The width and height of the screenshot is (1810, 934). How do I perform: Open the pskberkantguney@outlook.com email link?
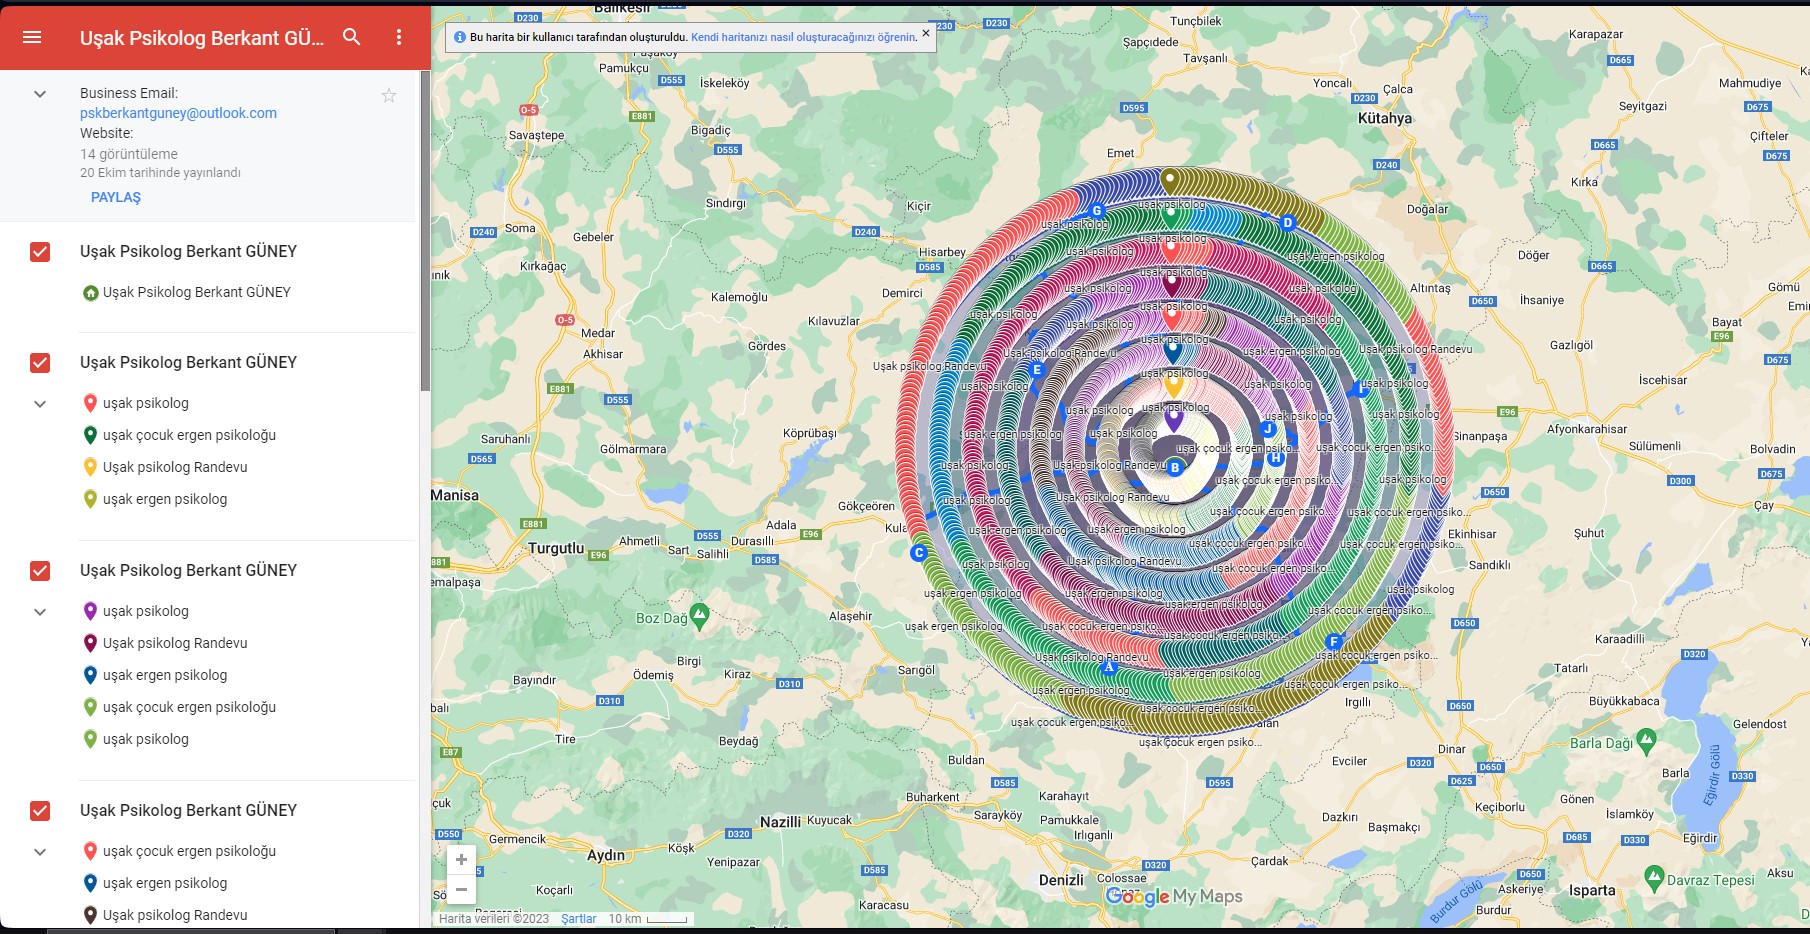click(178, 113)
